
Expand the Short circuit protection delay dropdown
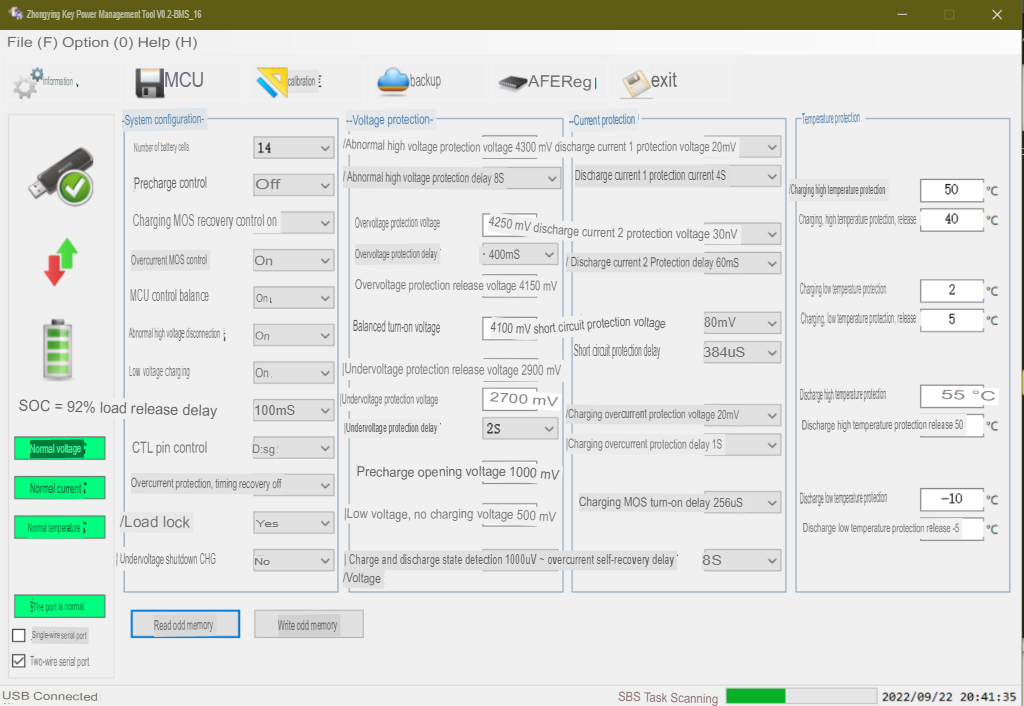point(741,352)
